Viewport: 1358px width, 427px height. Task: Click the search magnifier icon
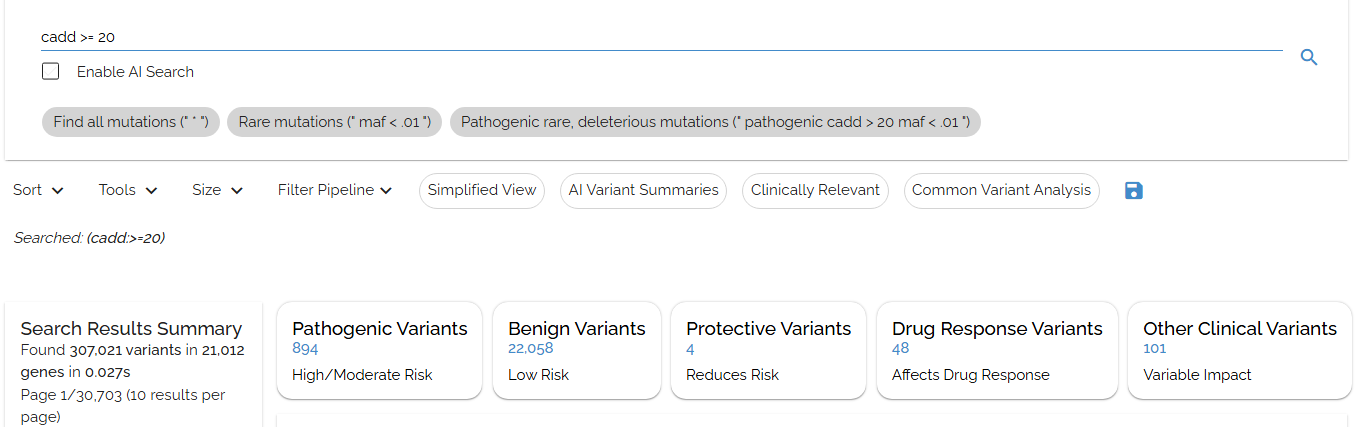click(x=1308, y=58)
